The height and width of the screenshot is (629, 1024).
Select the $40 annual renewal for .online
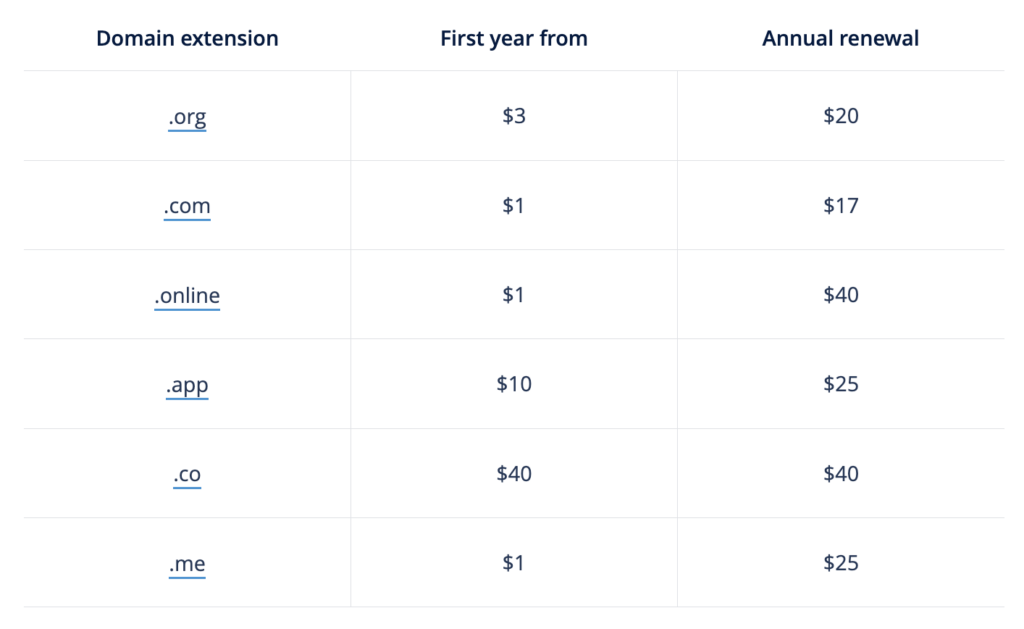coord(840,295)
